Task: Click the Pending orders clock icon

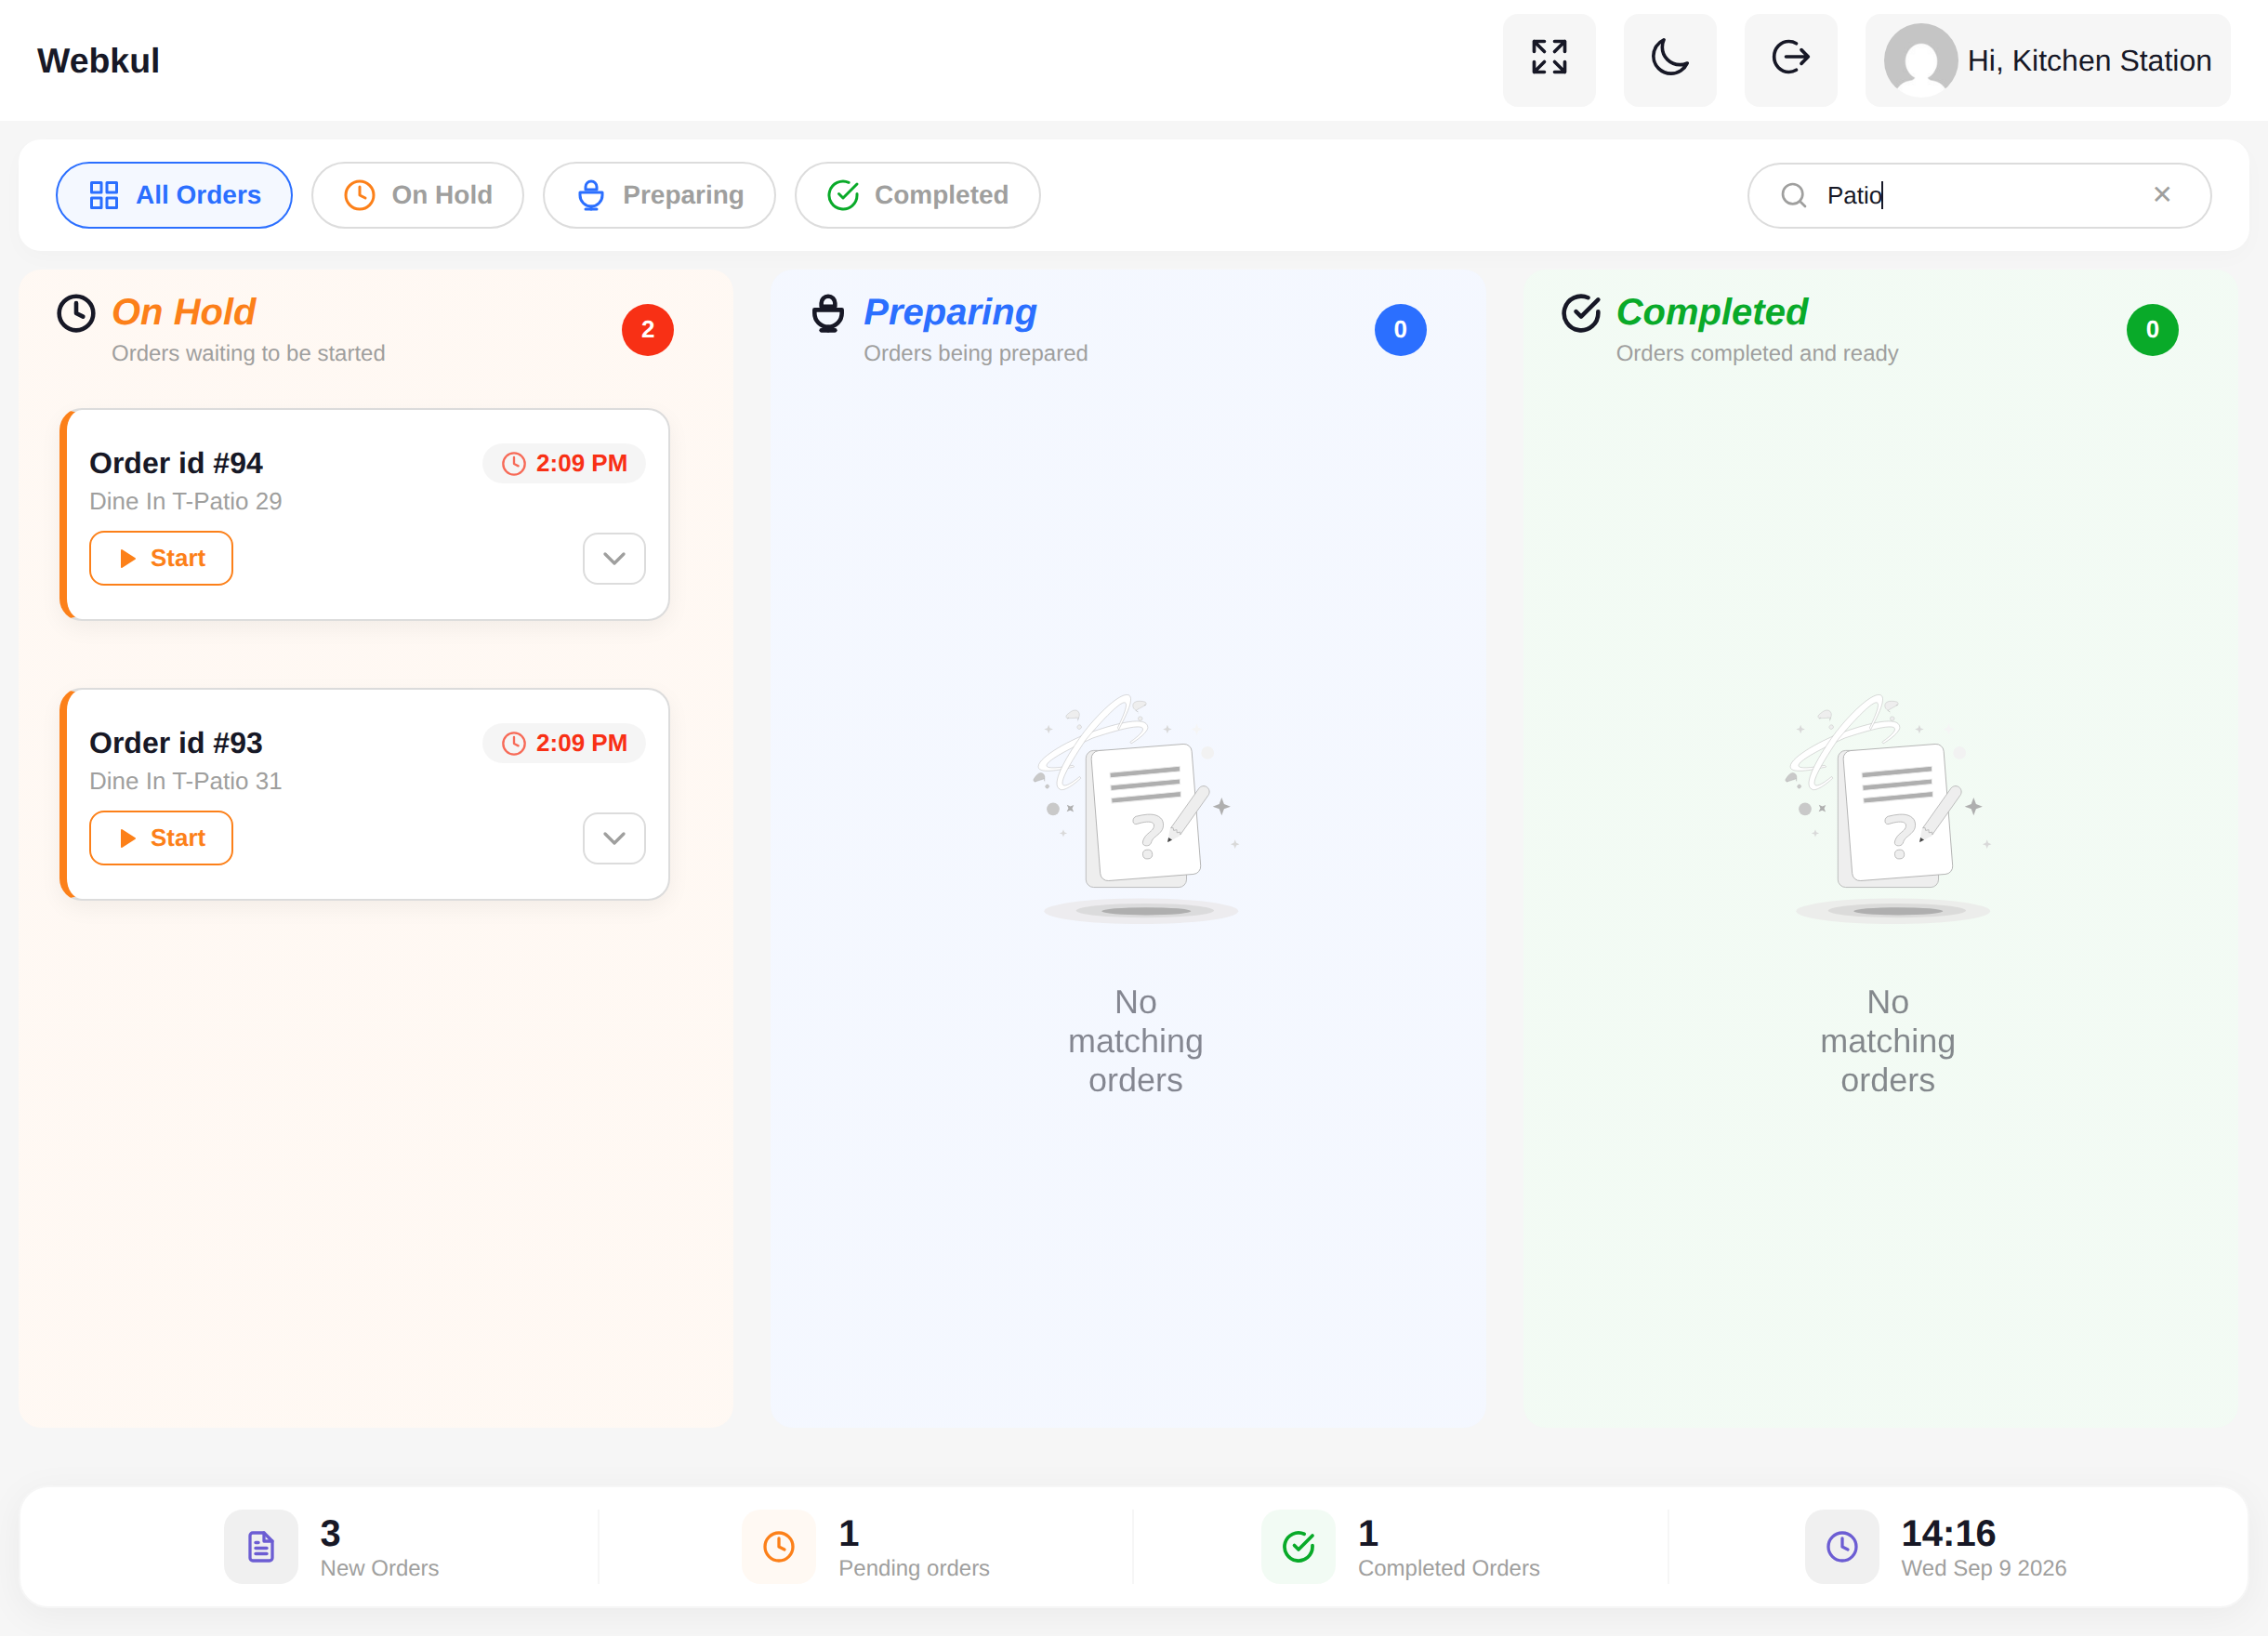Action: point(779,1546)
